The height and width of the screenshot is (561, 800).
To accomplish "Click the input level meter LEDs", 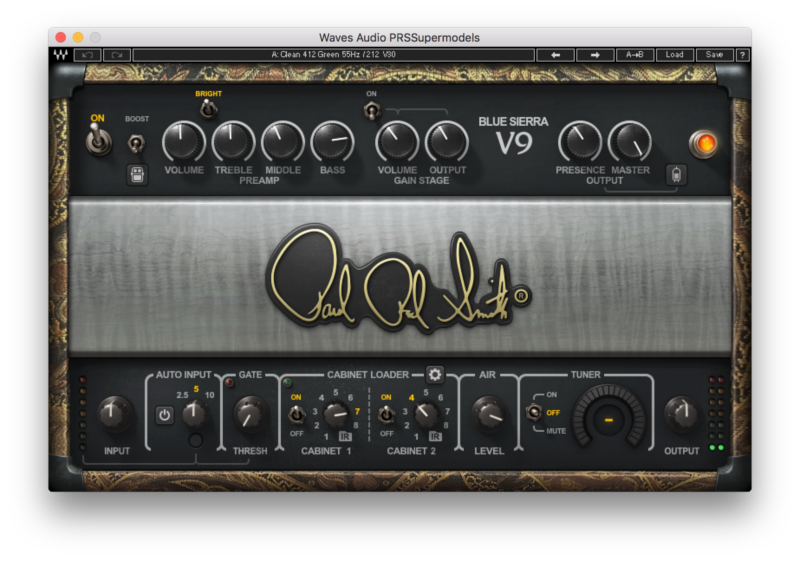I will pos(83,414).
